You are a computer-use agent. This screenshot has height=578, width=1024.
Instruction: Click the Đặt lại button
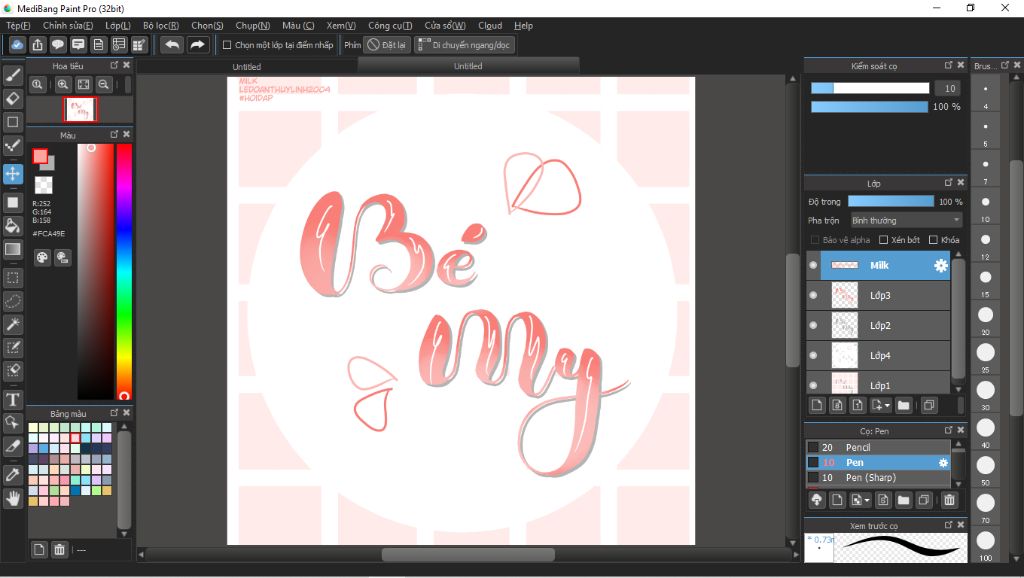click(387, 45)
